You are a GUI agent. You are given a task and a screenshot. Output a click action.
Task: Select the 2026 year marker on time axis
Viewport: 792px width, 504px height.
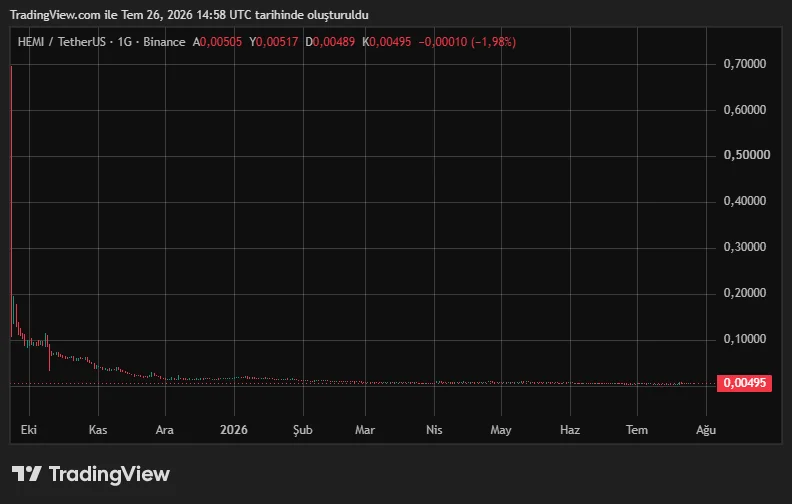[234, 430]
